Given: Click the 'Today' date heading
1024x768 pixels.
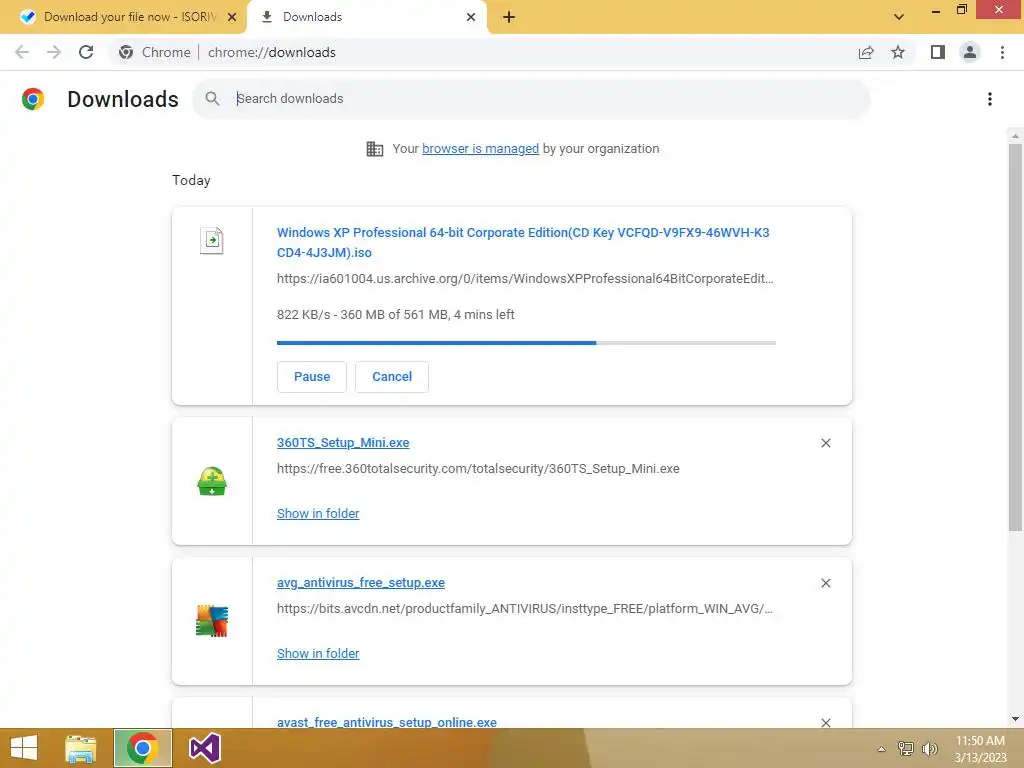Looking at the screenshot, I should 191,180.
